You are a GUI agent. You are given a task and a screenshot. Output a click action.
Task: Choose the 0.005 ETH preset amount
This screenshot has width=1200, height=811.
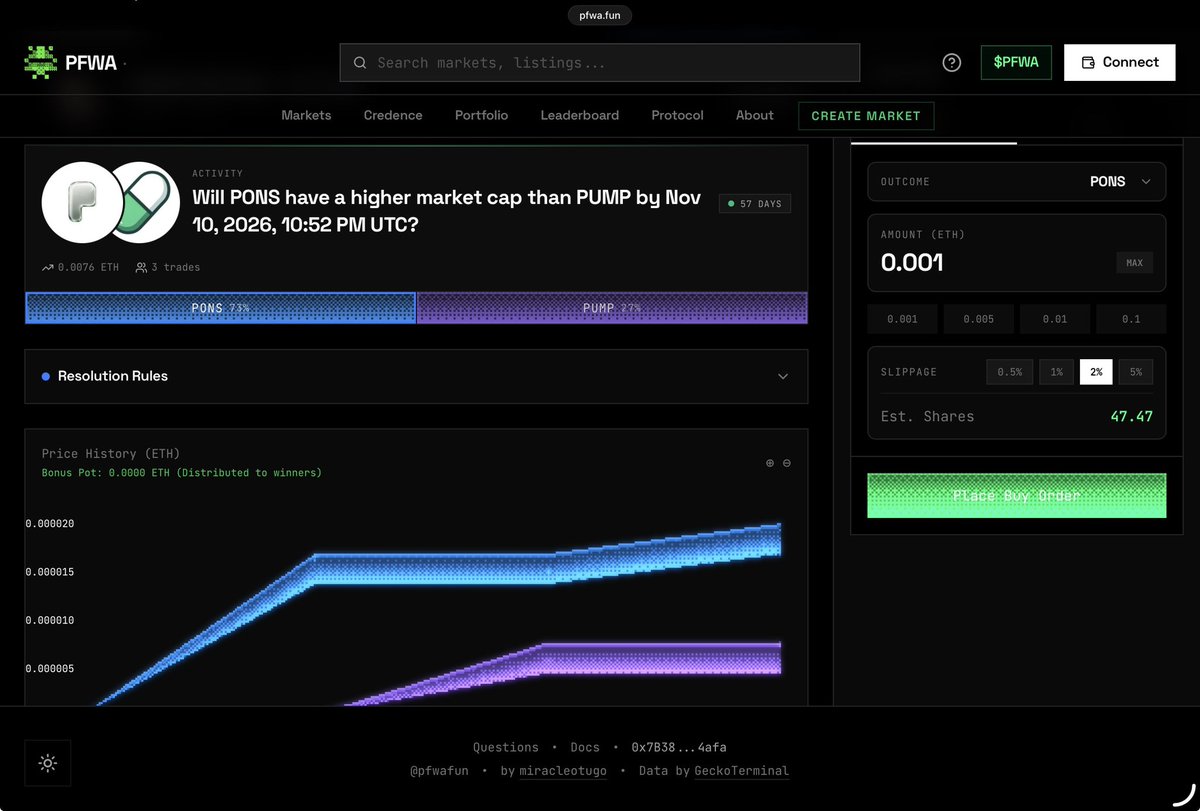coord(978,319)
